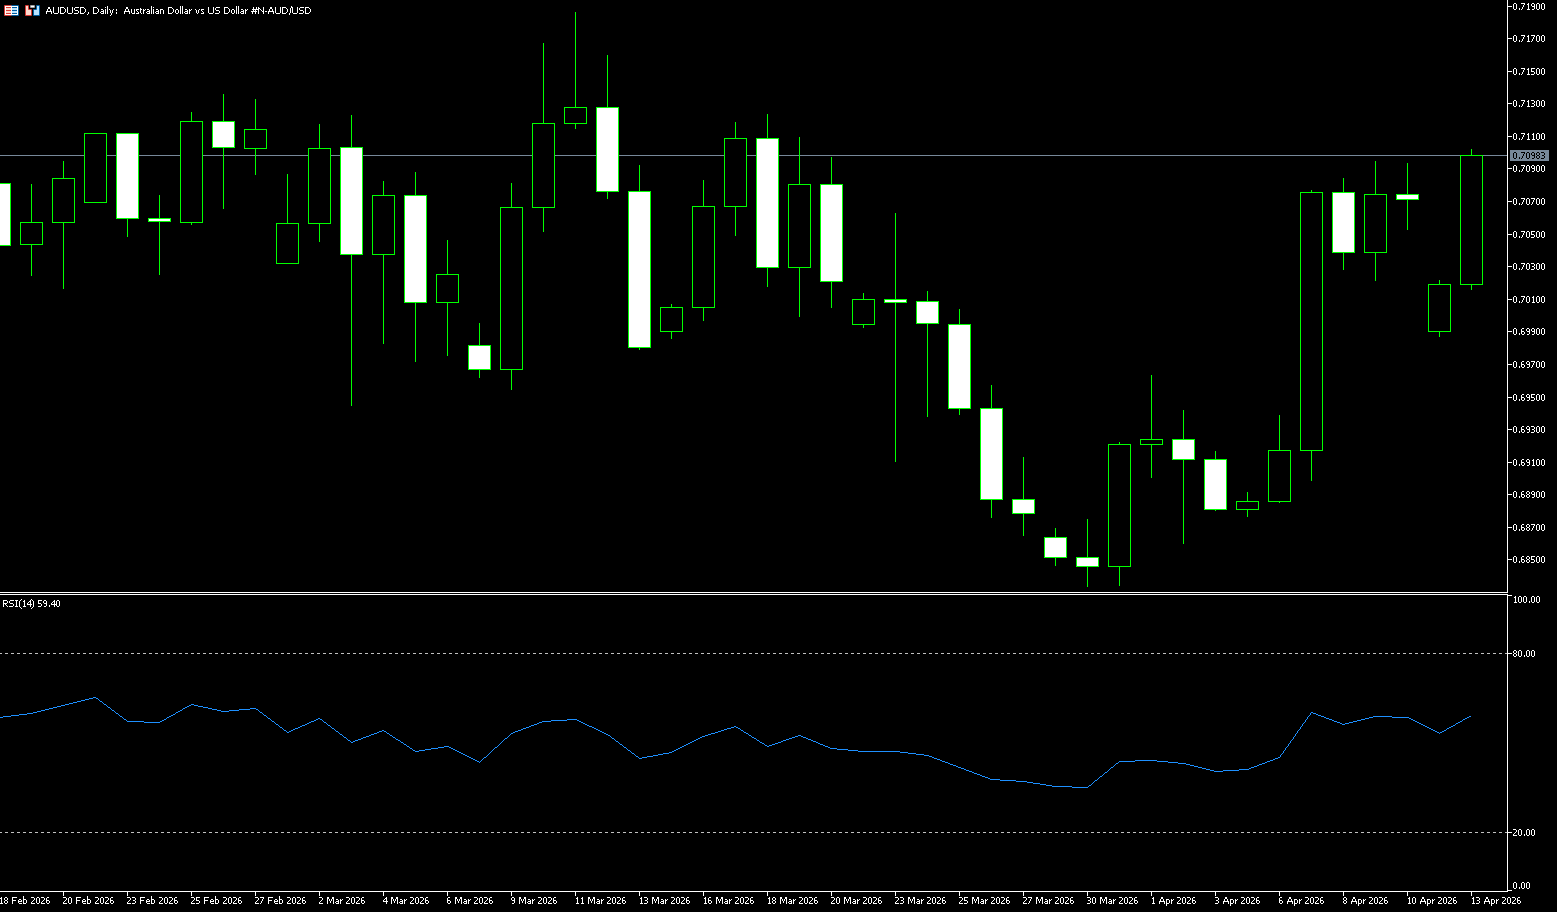Click the RSI 100.00 scale label
Image resolution: width=1557 pixels, height=912 pixels.
point(1526,600)
